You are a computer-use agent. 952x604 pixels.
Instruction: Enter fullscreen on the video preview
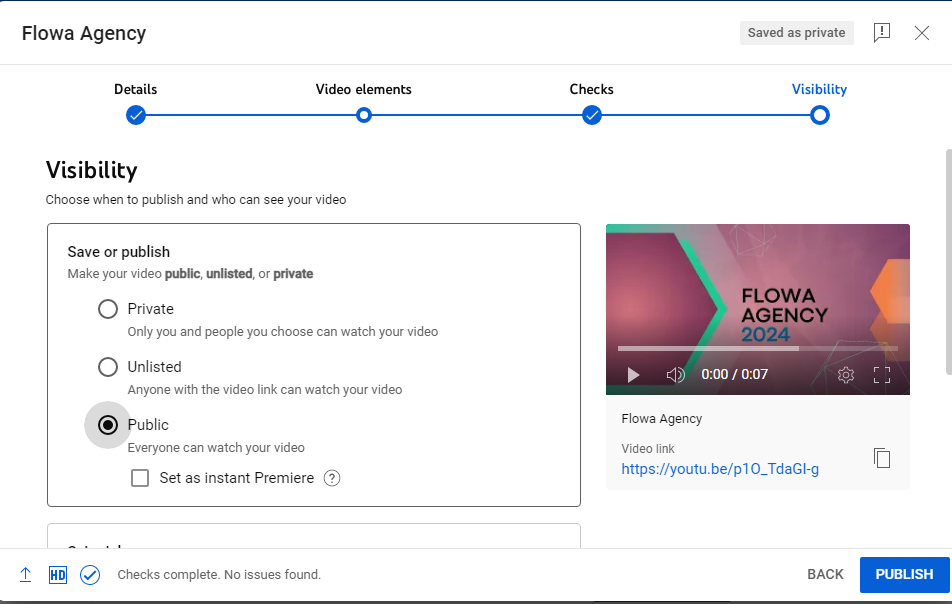tap(882, 375)
